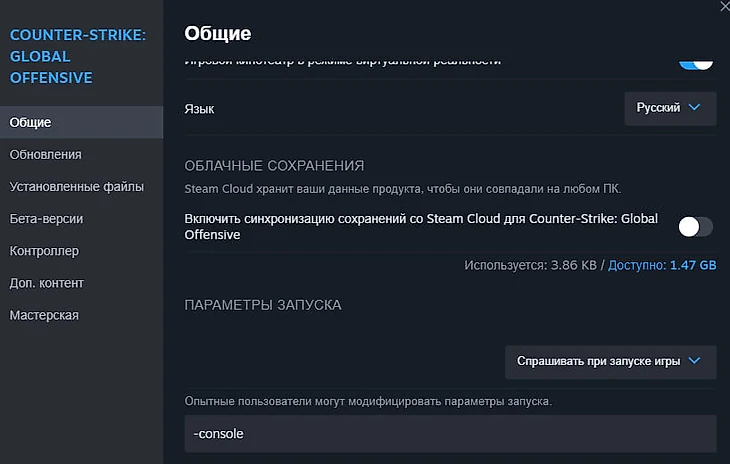Image resolution: width=730 pixels, height=464 pixels.
Task: Open the Общие settings tab
Action: (x=81, y=122)
